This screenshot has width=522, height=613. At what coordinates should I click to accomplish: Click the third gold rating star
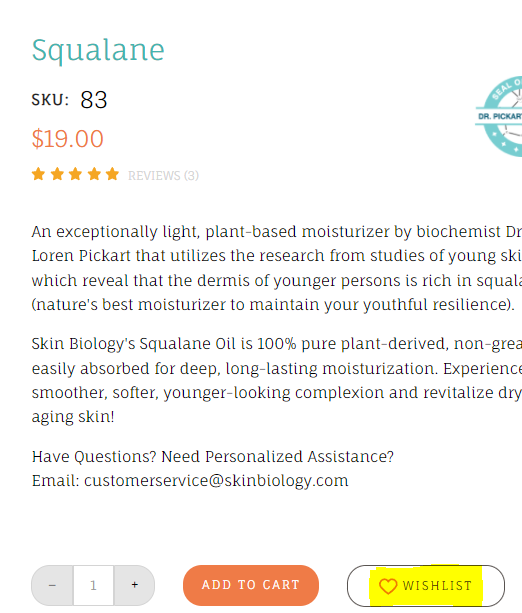(x=75, y=174)
